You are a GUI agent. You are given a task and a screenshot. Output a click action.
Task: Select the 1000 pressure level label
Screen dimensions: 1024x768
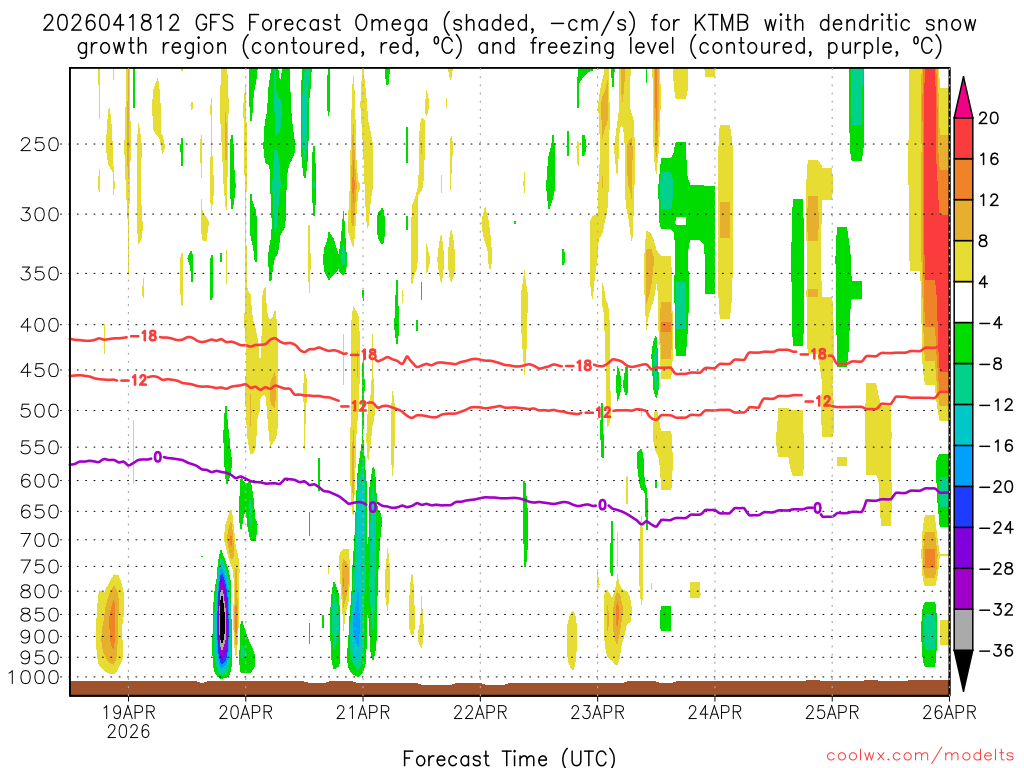(x=34, y=678)
